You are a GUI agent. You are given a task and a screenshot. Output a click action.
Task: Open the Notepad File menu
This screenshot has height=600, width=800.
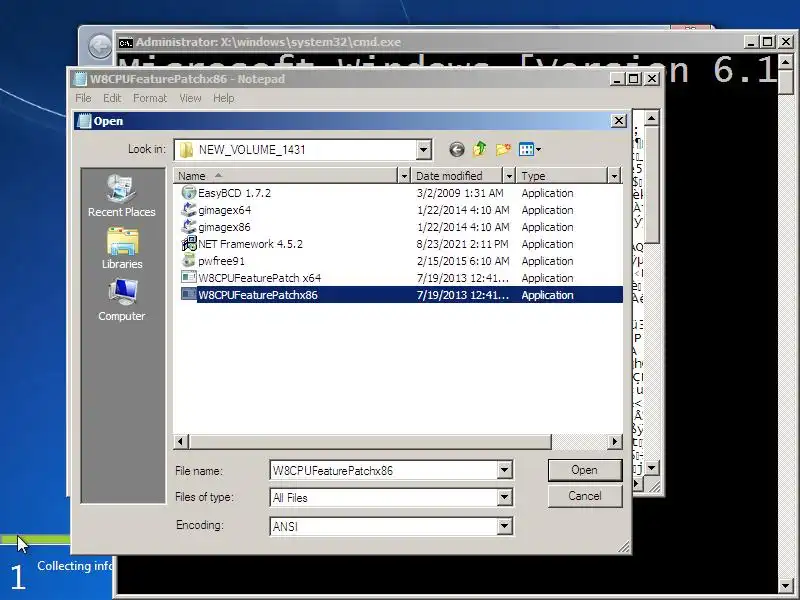coord(83,98)
